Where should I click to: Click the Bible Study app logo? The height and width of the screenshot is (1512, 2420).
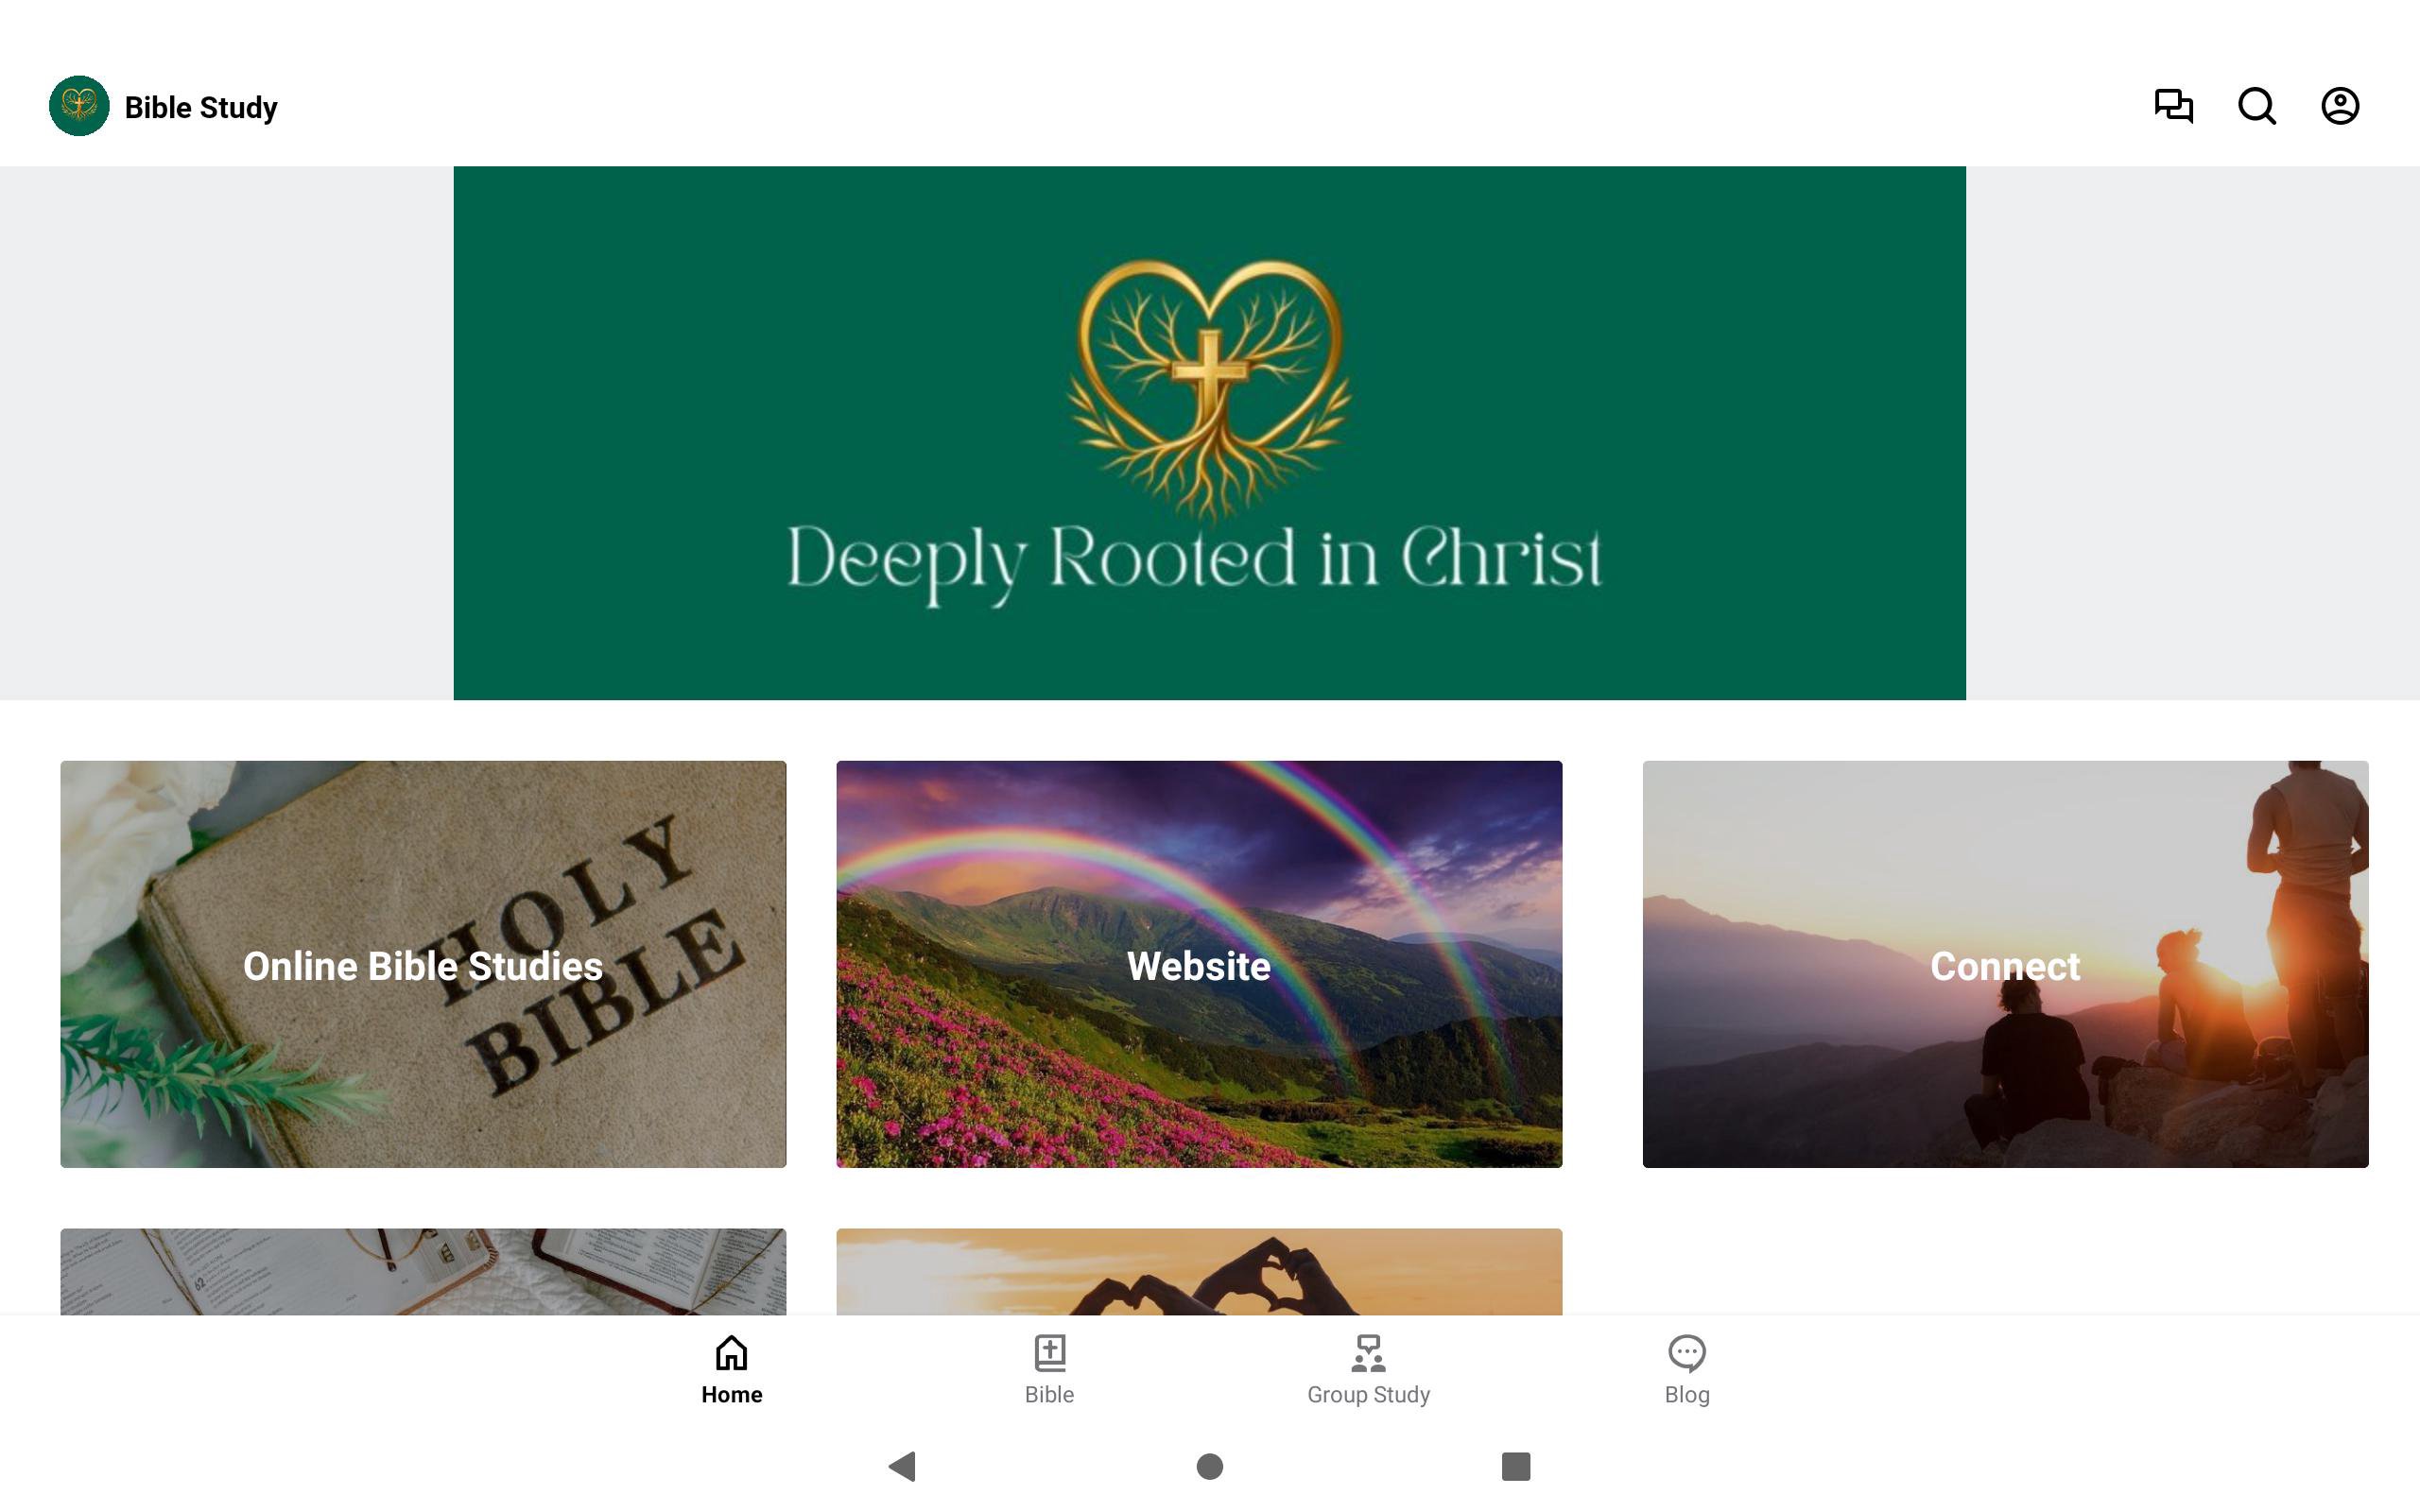(x=79, y=106)
